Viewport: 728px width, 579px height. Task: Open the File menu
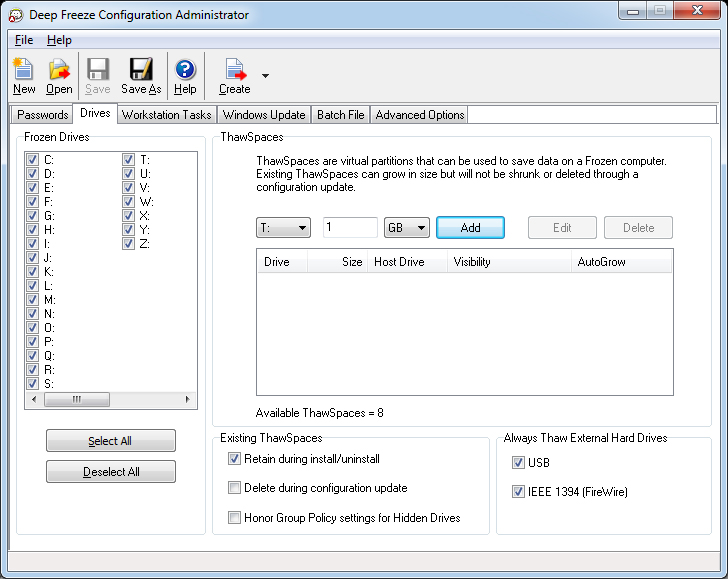(24, 40)
